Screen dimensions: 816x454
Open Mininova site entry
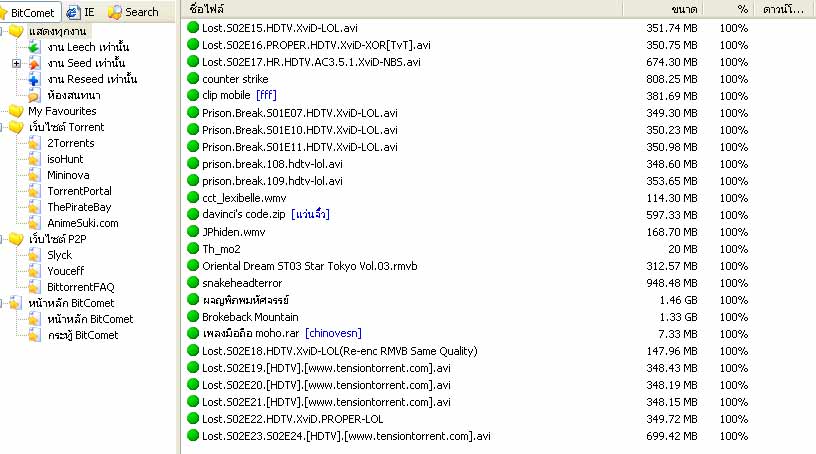tap(68, 175)
